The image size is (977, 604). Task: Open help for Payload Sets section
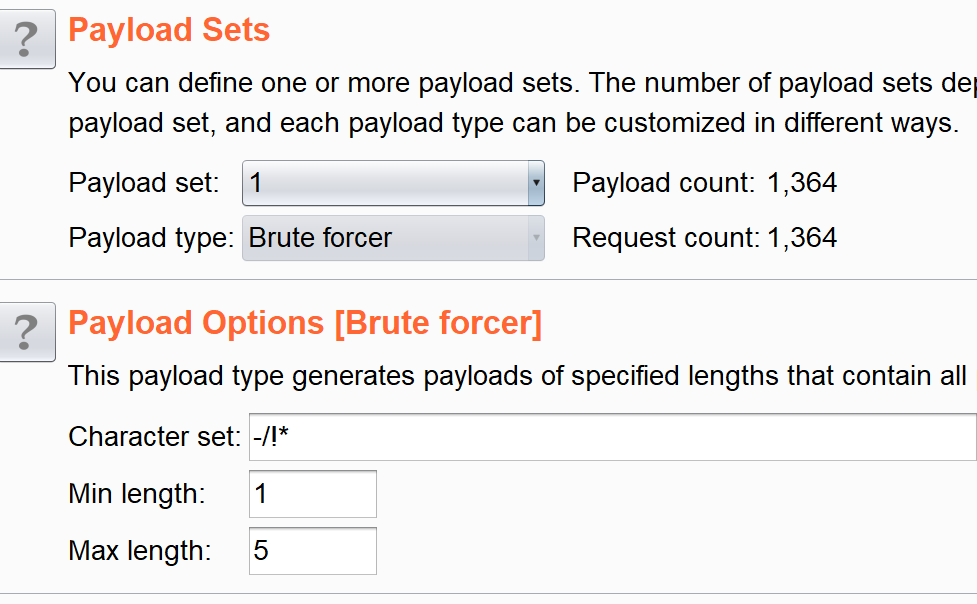26,39
